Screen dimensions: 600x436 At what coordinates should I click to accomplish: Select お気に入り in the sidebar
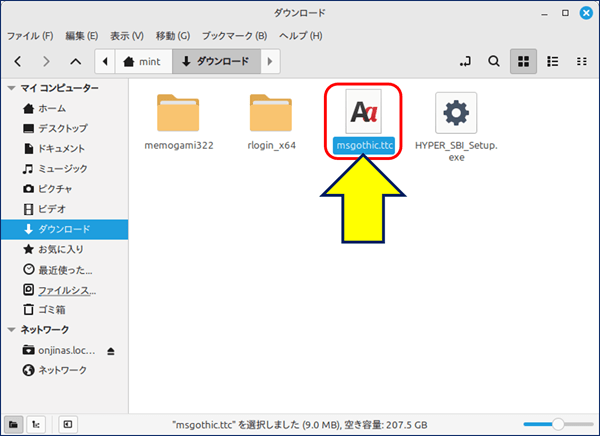click(64, 250)
